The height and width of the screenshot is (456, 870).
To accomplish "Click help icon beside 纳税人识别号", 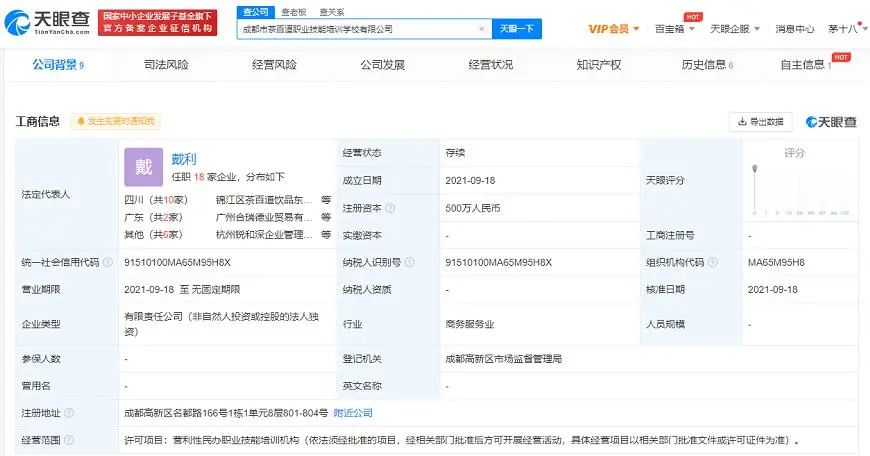I will pos(409,262).
